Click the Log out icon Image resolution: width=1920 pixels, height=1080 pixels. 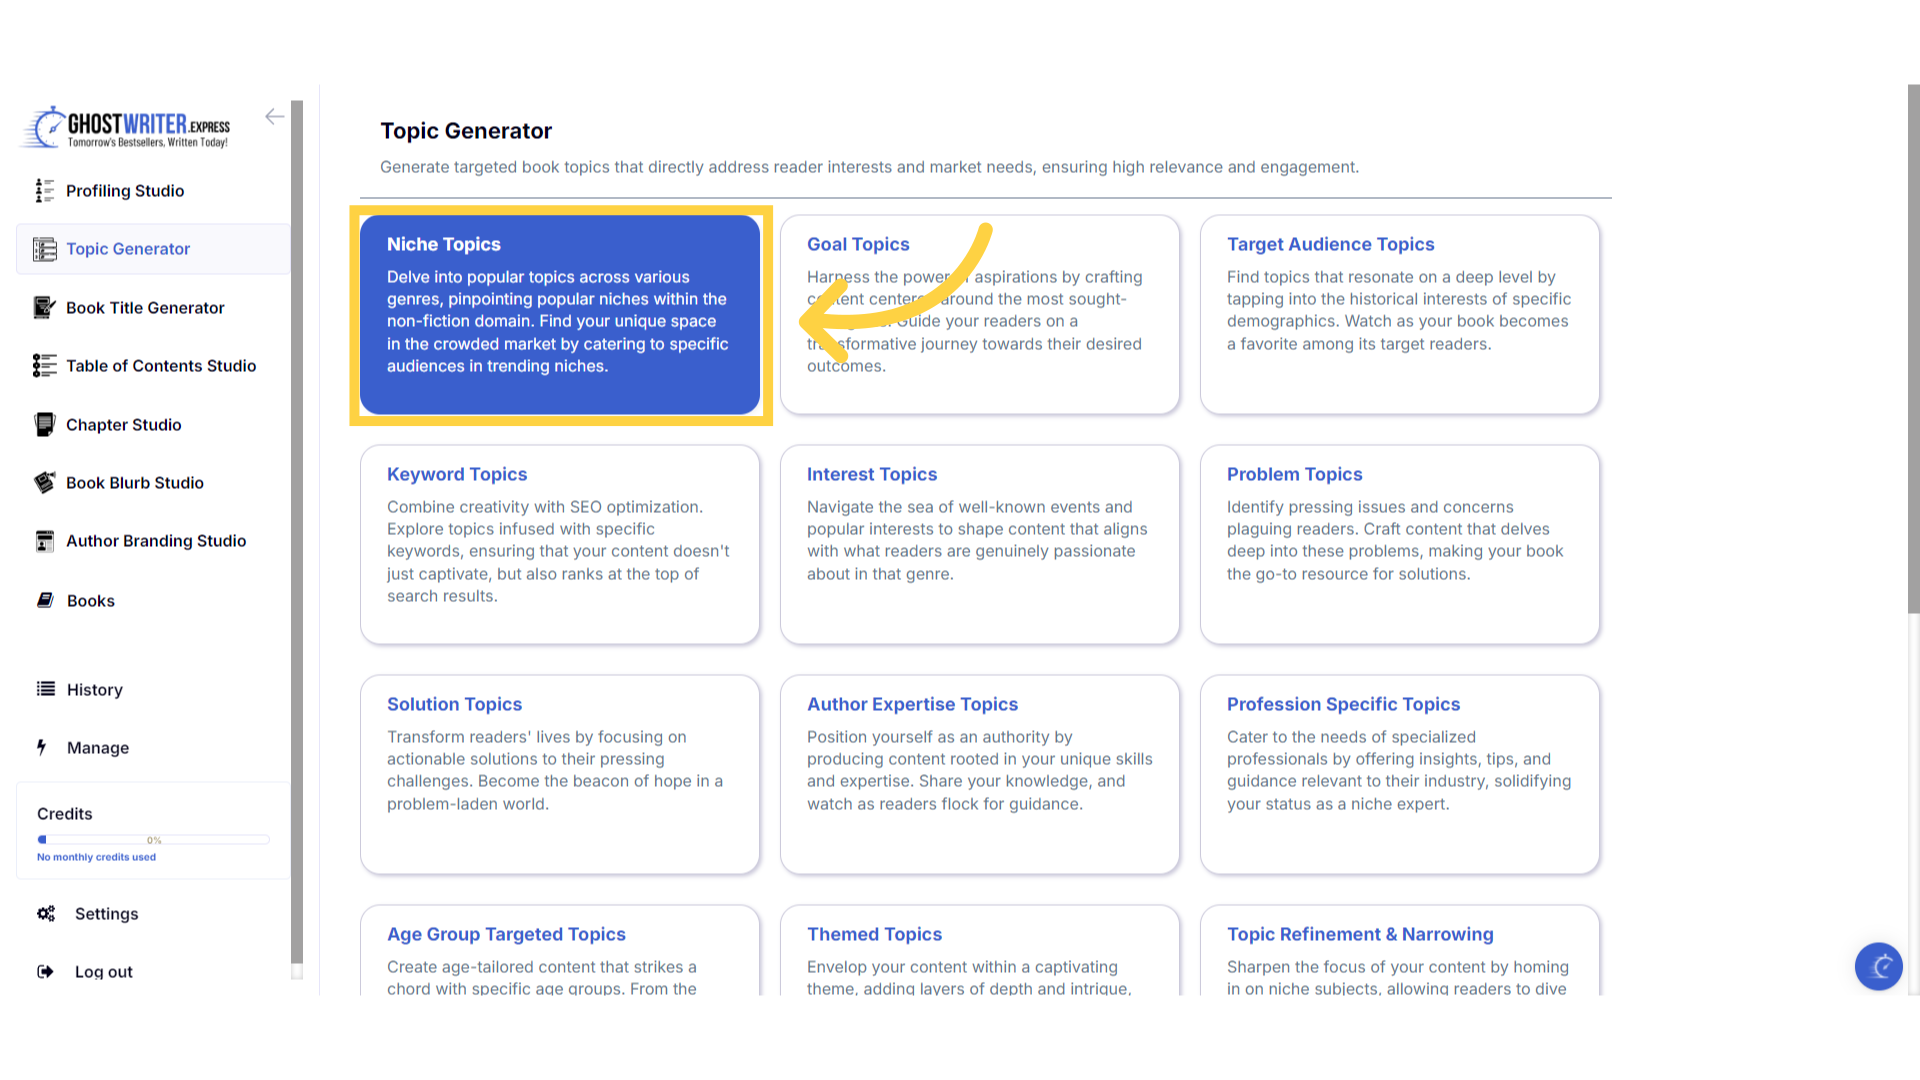pyautogui.click(x=46, y=971)
